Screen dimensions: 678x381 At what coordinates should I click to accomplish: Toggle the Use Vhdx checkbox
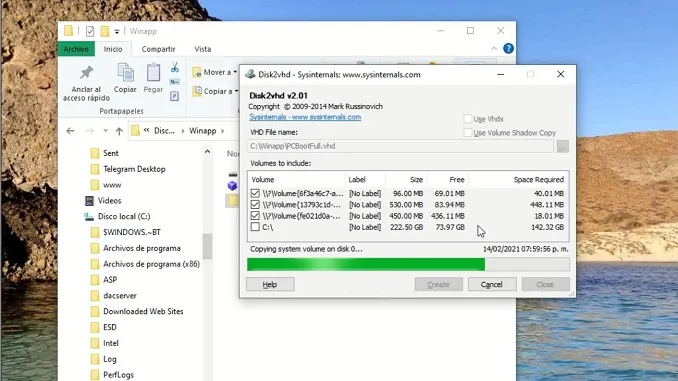[x=467, y=118]
